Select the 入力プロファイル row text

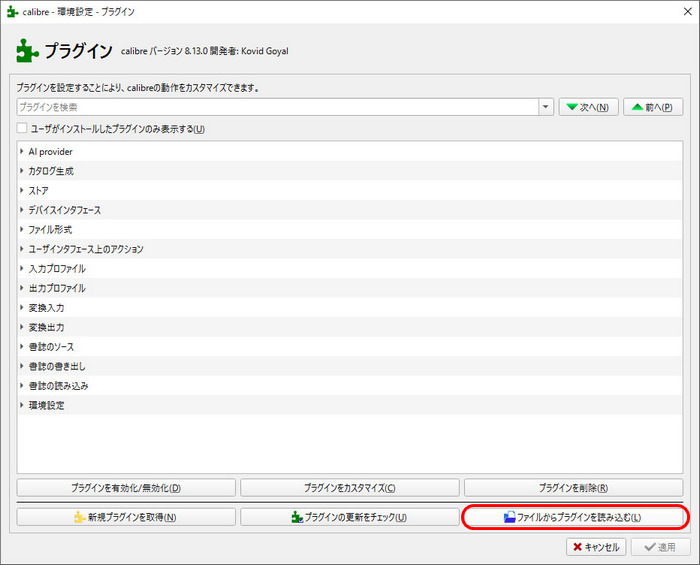pos(57,269)
